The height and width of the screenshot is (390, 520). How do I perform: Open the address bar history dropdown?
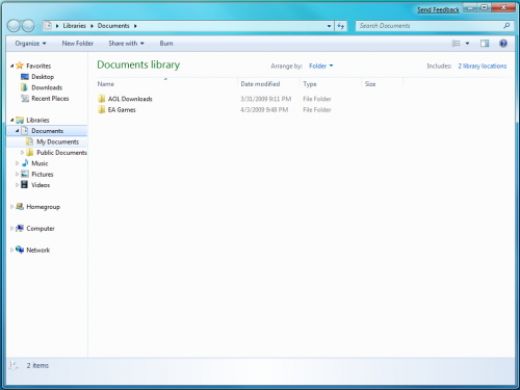329,26
